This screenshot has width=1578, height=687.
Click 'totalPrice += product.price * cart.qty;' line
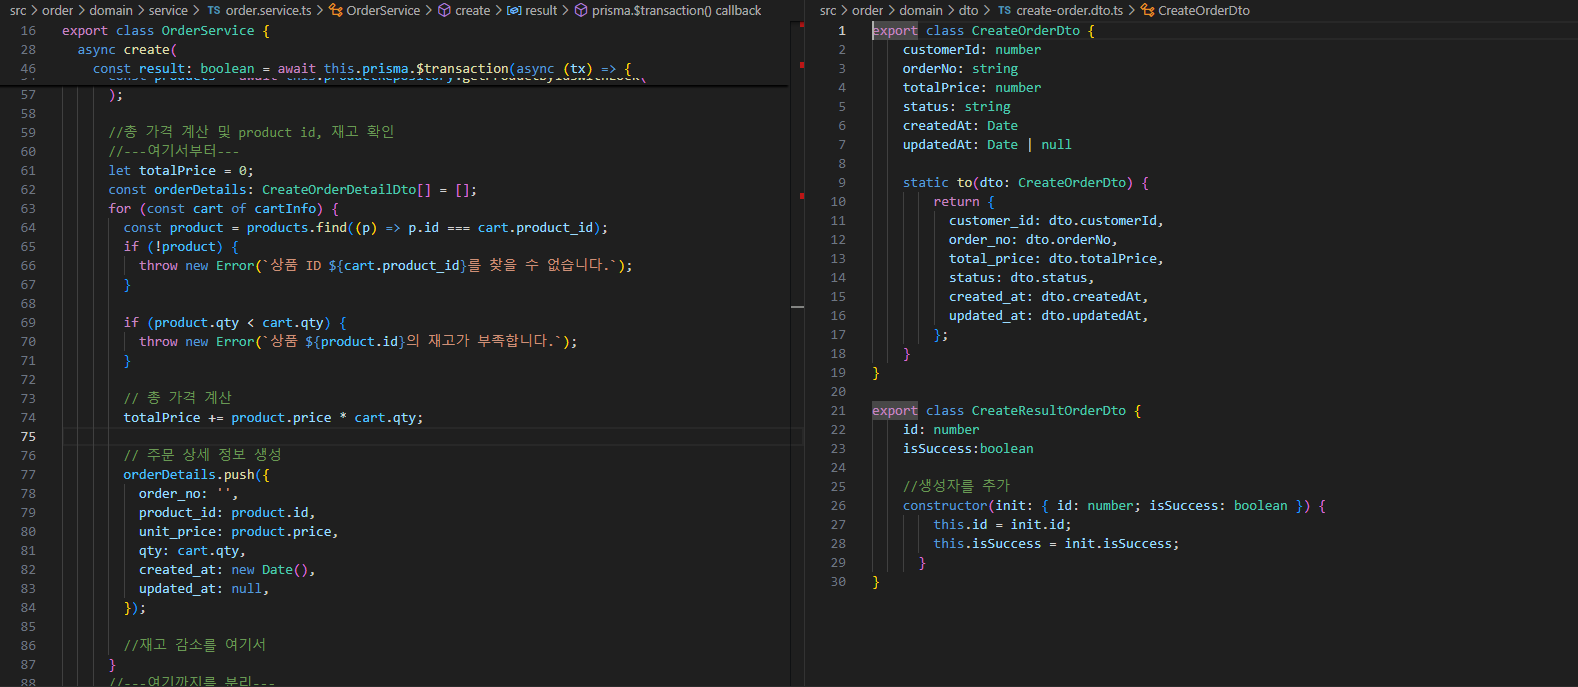click(273, 418)
